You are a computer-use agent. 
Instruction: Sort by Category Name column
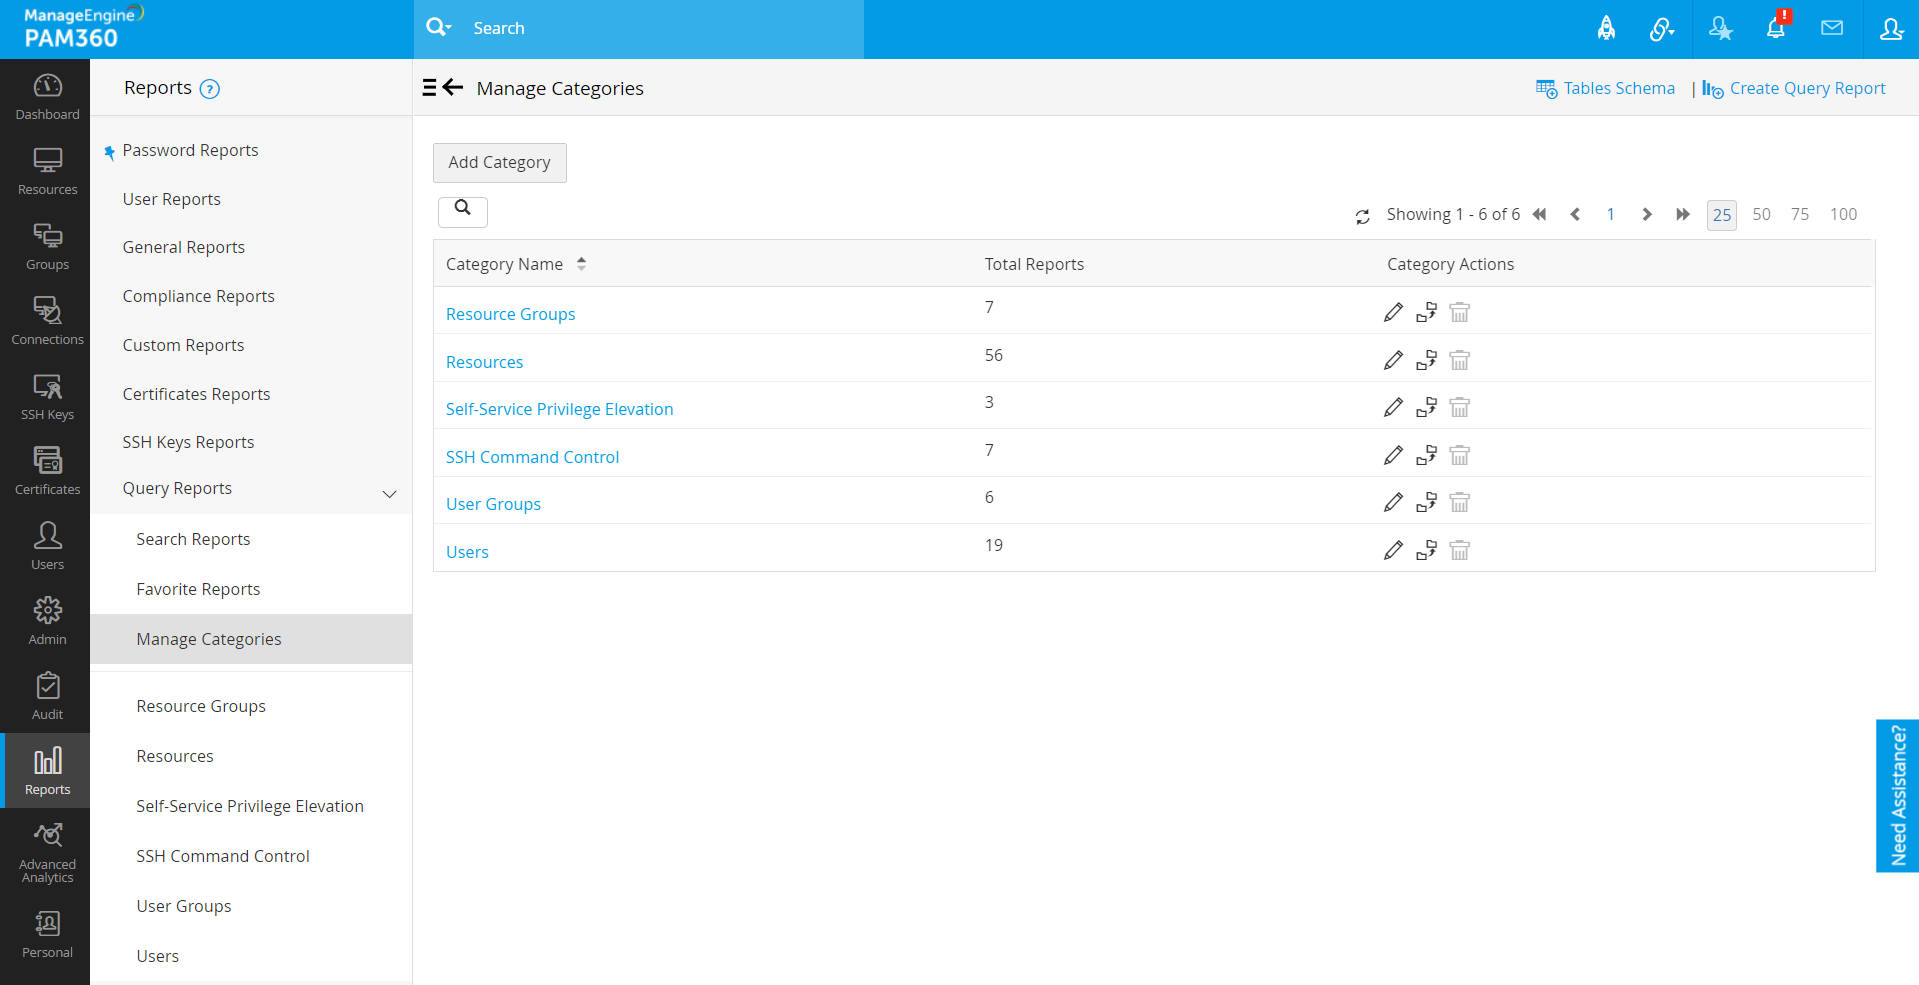coord(581,264)
